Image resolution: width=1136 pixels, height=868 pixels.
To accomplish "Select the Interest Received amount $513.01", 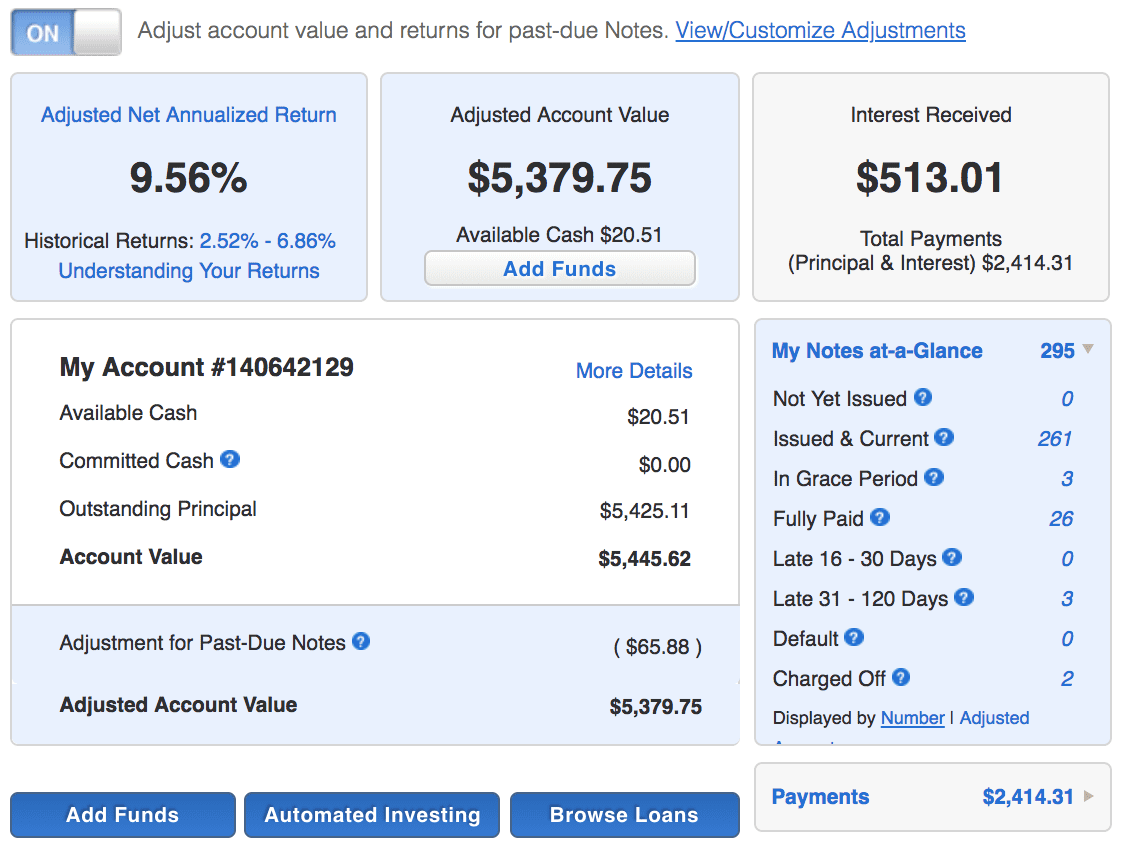I will pos(930,178).
